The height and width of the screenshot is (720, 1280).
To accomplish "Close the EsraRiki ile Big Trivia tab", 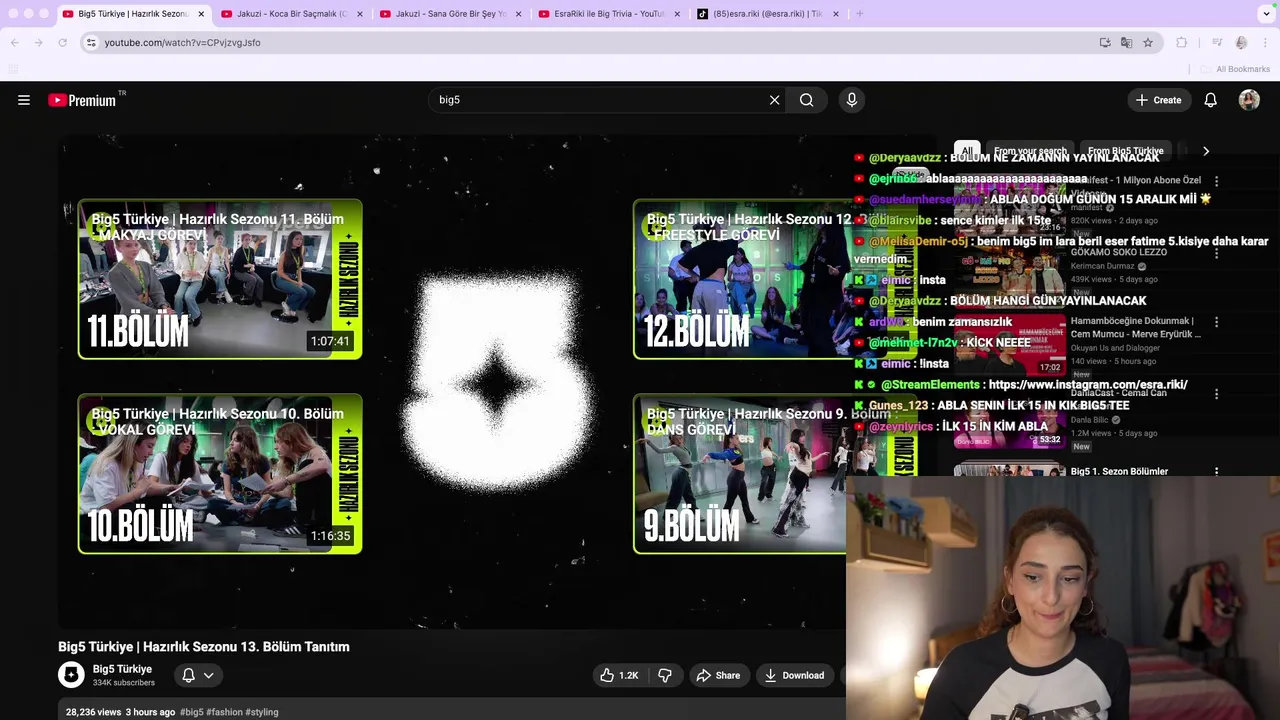I will coord(677,14).
